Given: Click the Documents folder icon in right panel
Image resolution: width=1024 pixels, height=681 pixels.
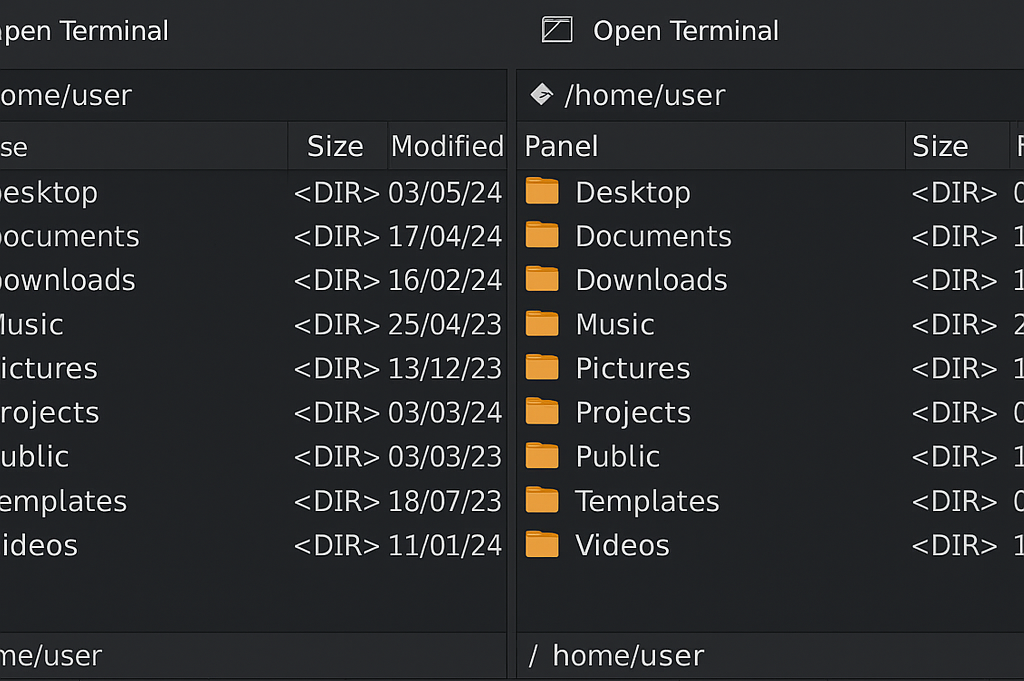Looking at the screenshot, I should coord(542,235).
